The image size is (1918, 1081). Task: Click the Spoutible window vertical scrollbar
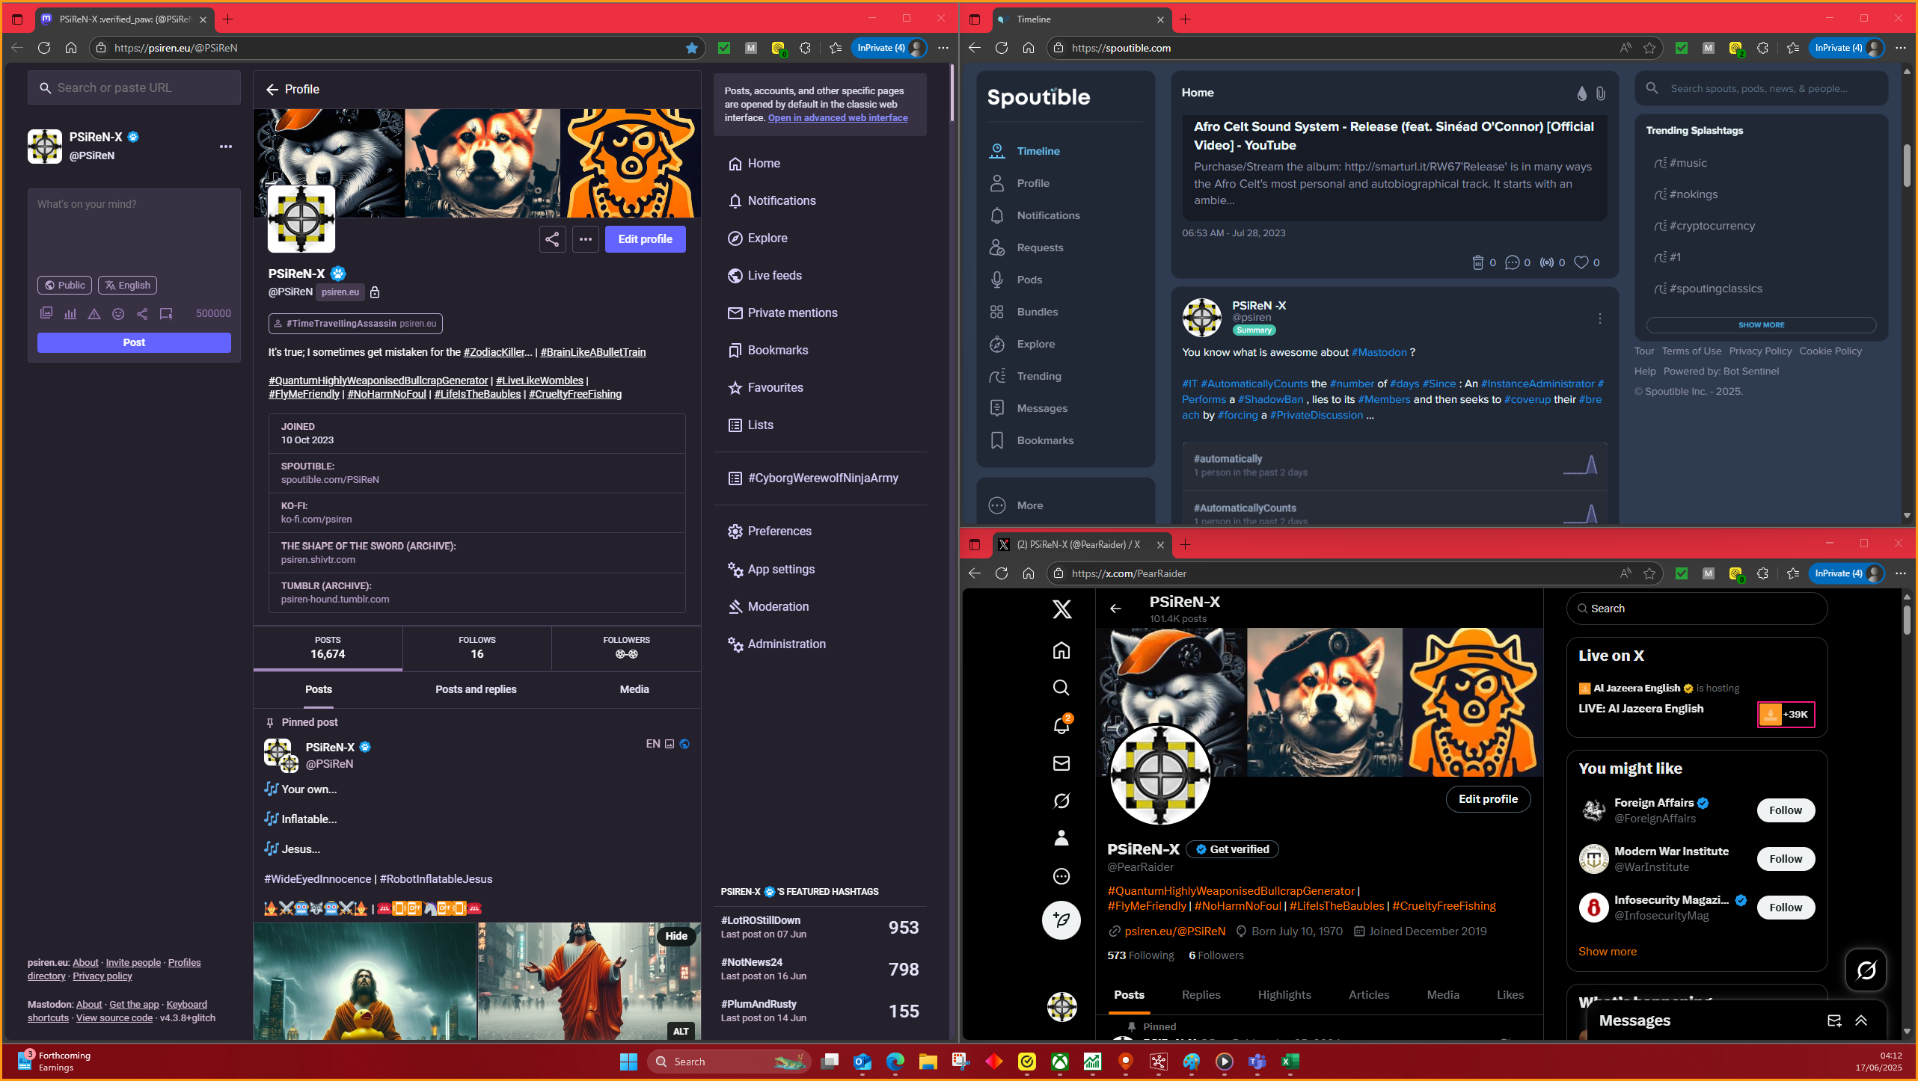point(1907,165)
